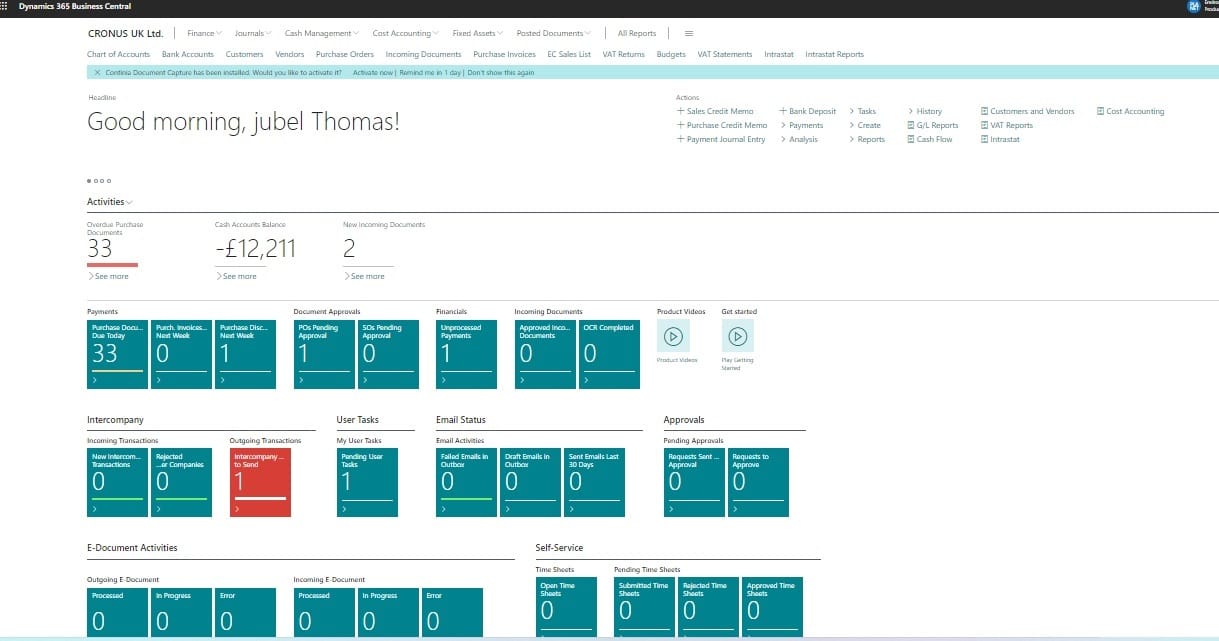Screen dimensions: 1219x641
Task: Open the hamburger more menu icon
Action: (689, 33)
